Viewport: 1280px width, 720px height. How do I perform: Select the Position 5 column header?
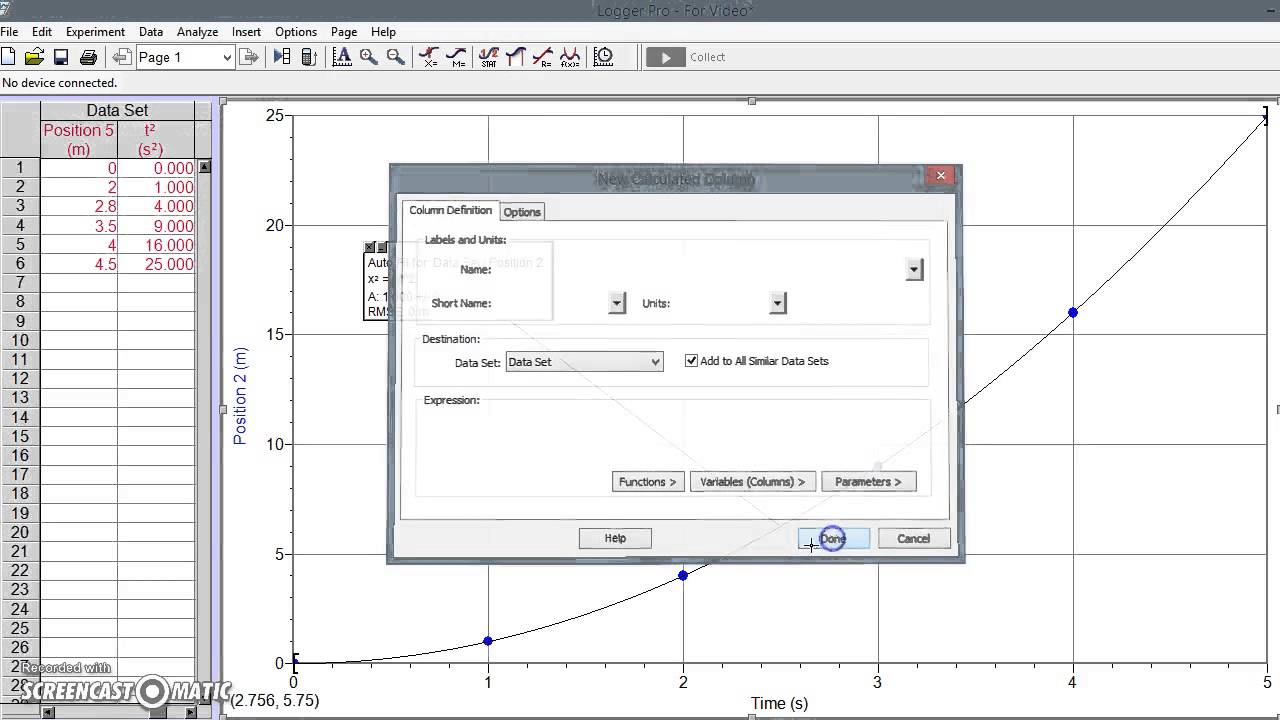pyautogui.click(x=79, y=139)
